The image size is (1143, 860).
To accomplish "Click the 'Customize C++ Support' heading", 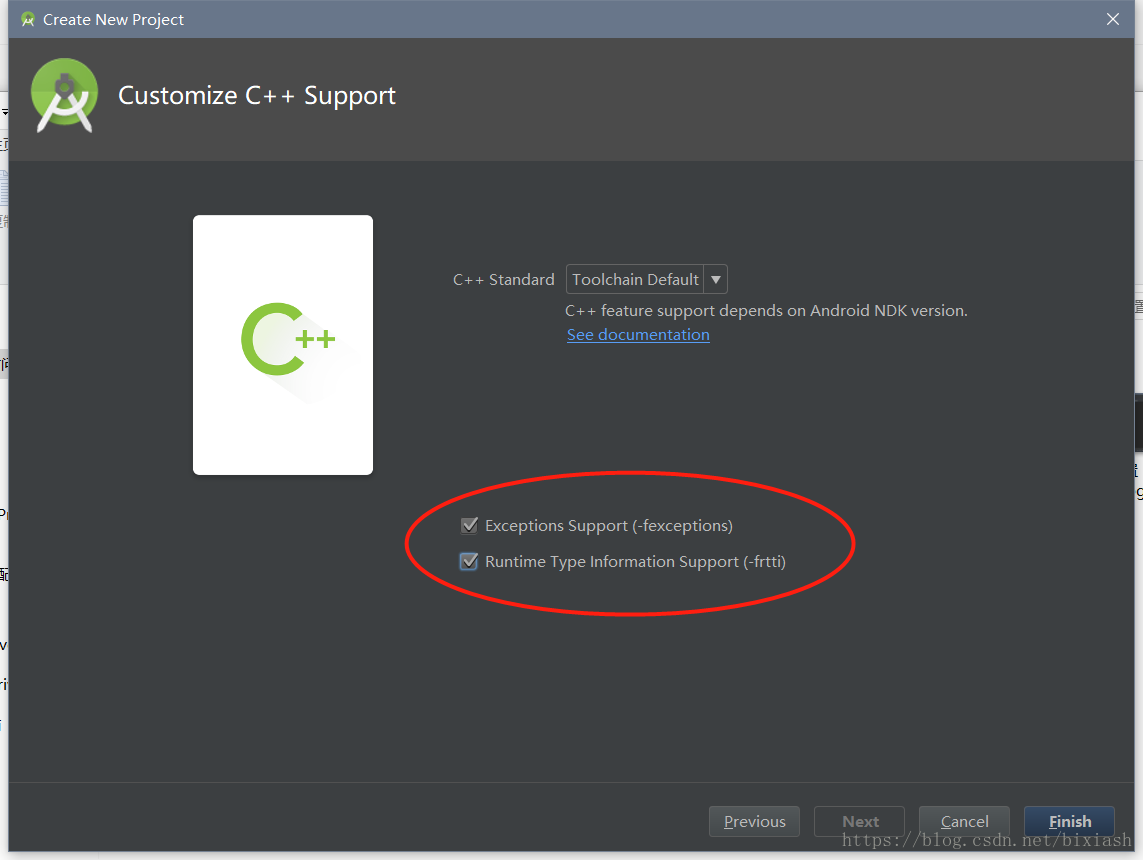I will [x=257, y=95].
